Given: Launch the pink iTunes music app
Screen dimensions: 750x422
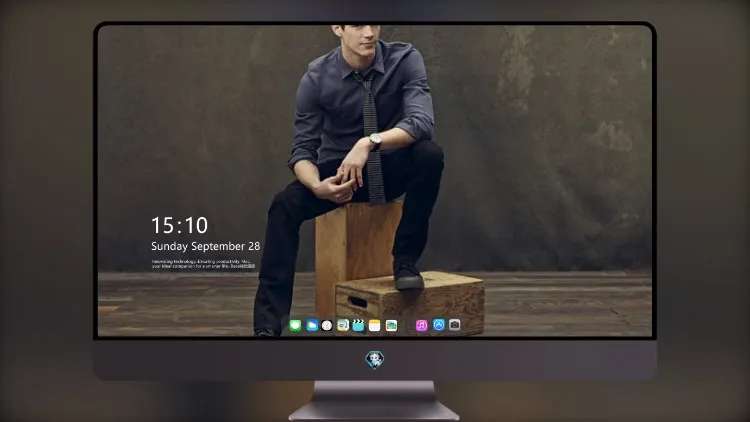Looking at the screenshot, I should point(421,326).
